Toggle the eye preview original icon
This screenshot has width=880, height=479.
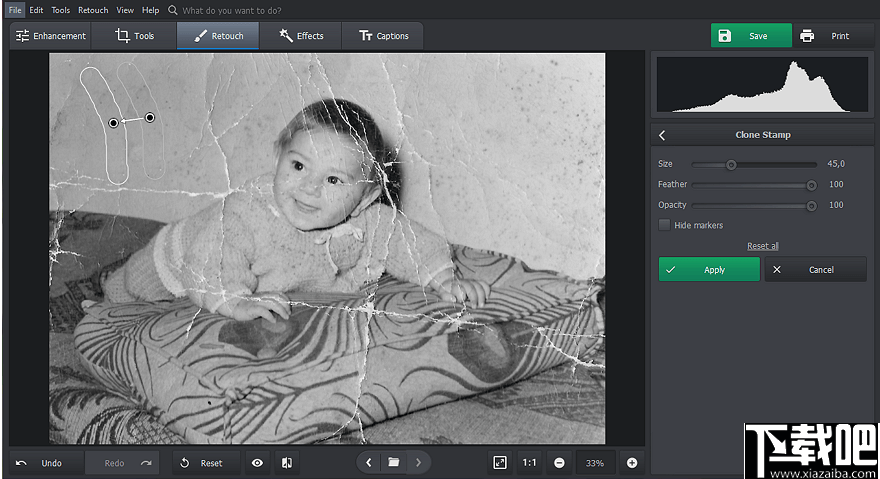coord(257,463)
